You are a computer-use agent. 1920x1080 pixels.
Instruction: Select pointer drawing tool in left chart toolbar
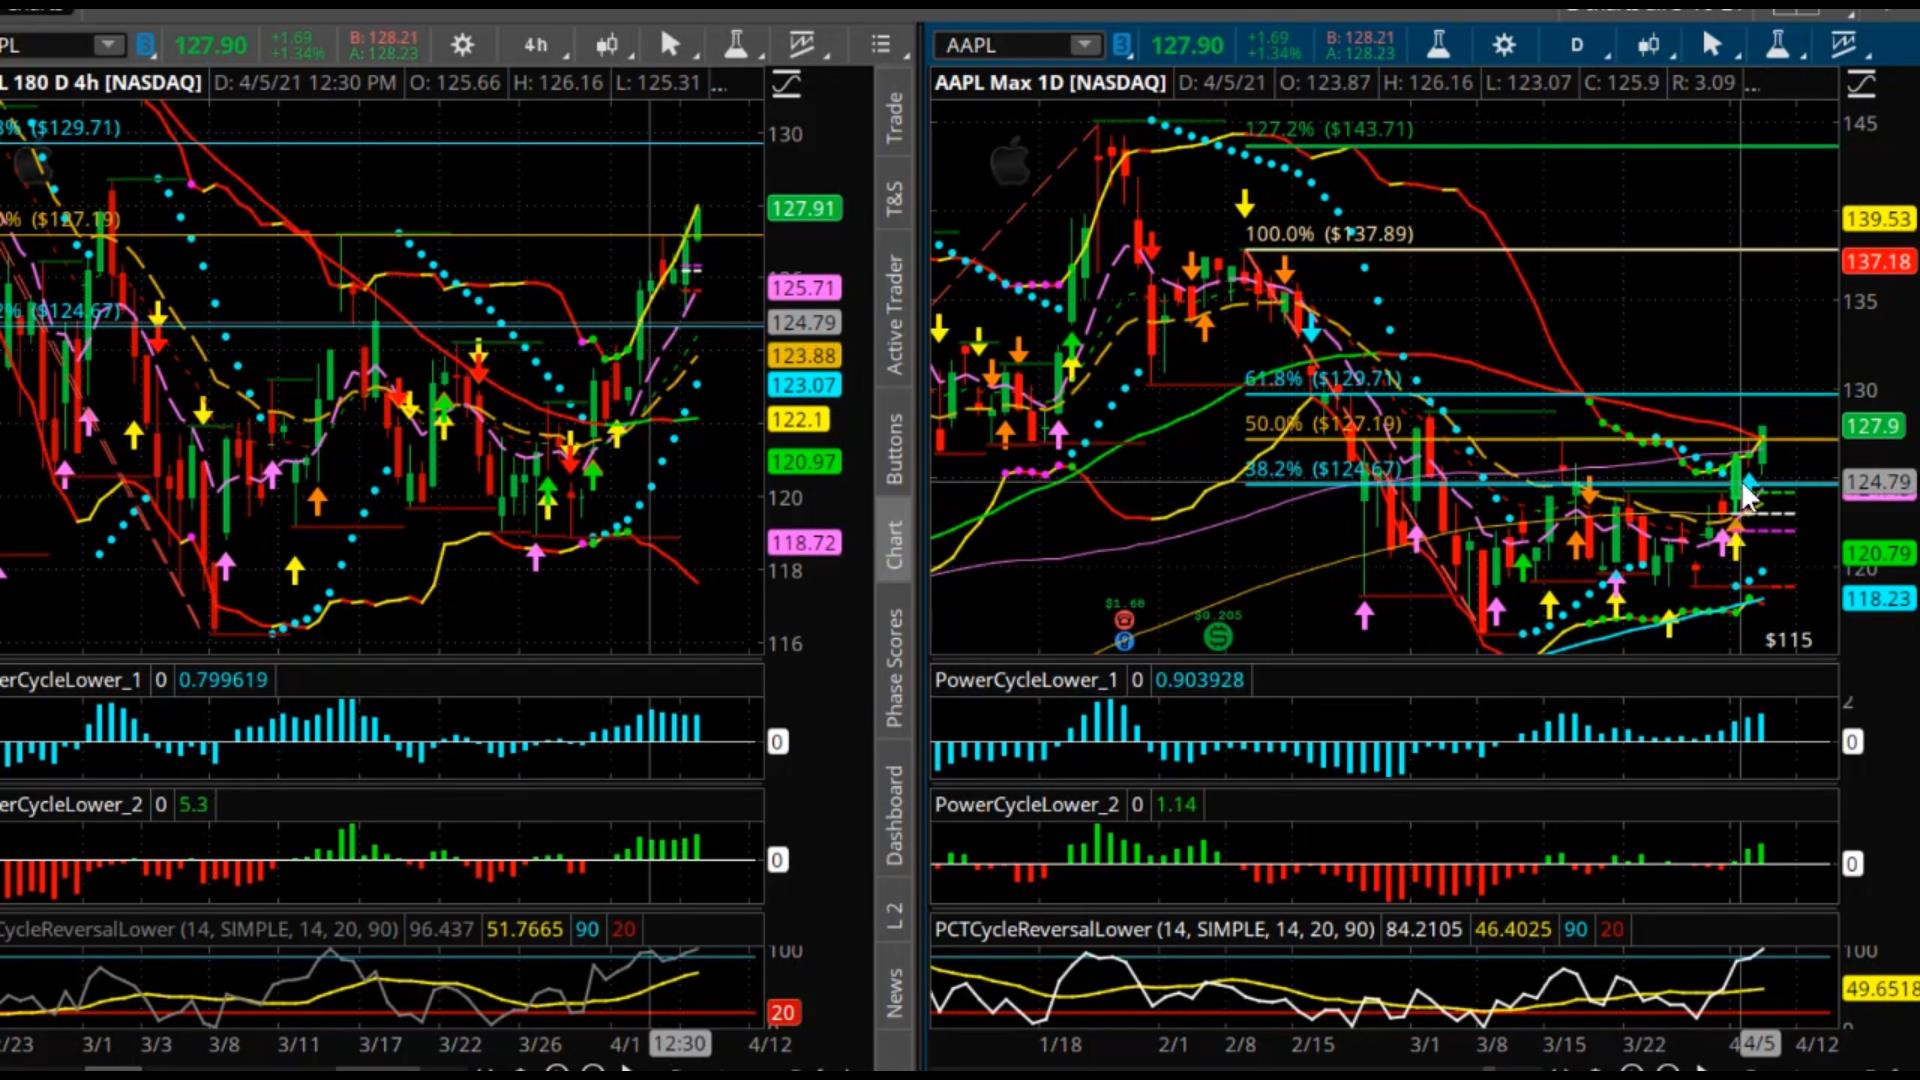[671, 45]
